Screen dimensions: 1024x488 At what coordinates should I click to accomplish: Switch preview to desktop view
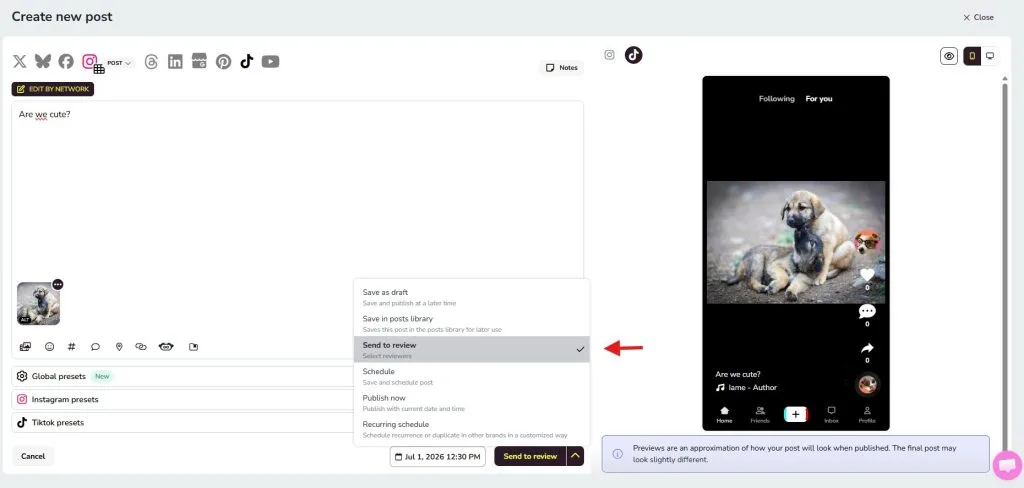tap(989, 56)
